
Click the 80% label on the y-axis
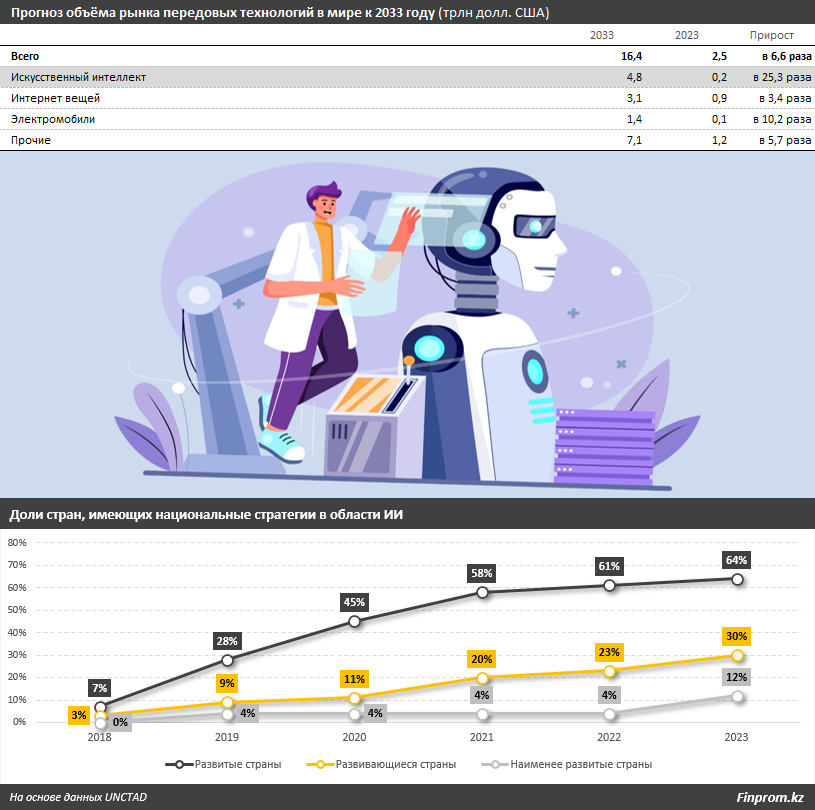[17, 543]
